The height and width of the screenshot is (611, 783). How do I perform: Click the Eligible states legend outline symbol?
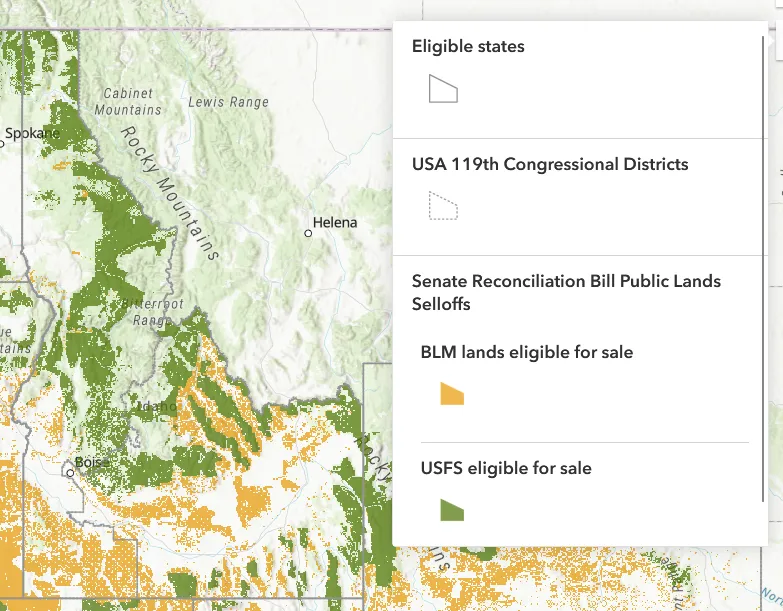[443, 89]
